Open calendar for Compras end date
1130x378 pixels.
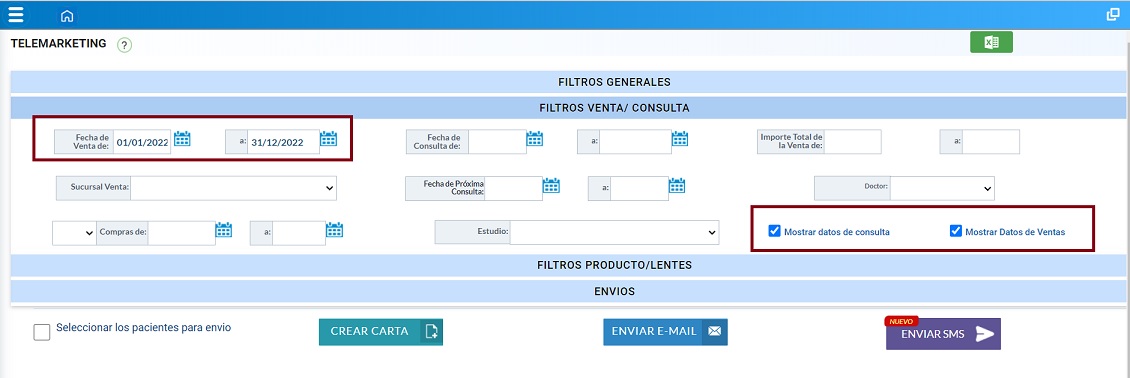pos(334,230)
